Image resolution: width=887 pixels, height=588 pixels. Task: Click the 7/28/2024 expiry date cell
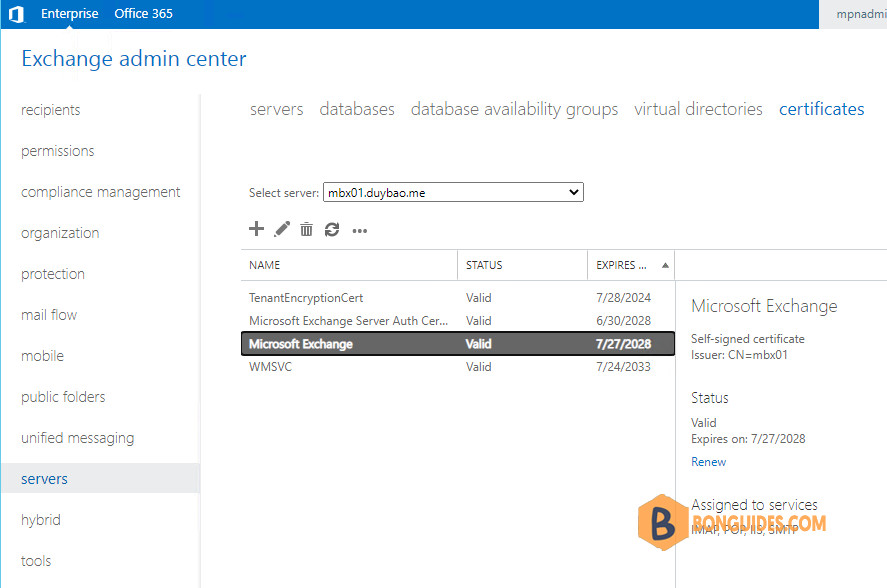coord(623,298)
